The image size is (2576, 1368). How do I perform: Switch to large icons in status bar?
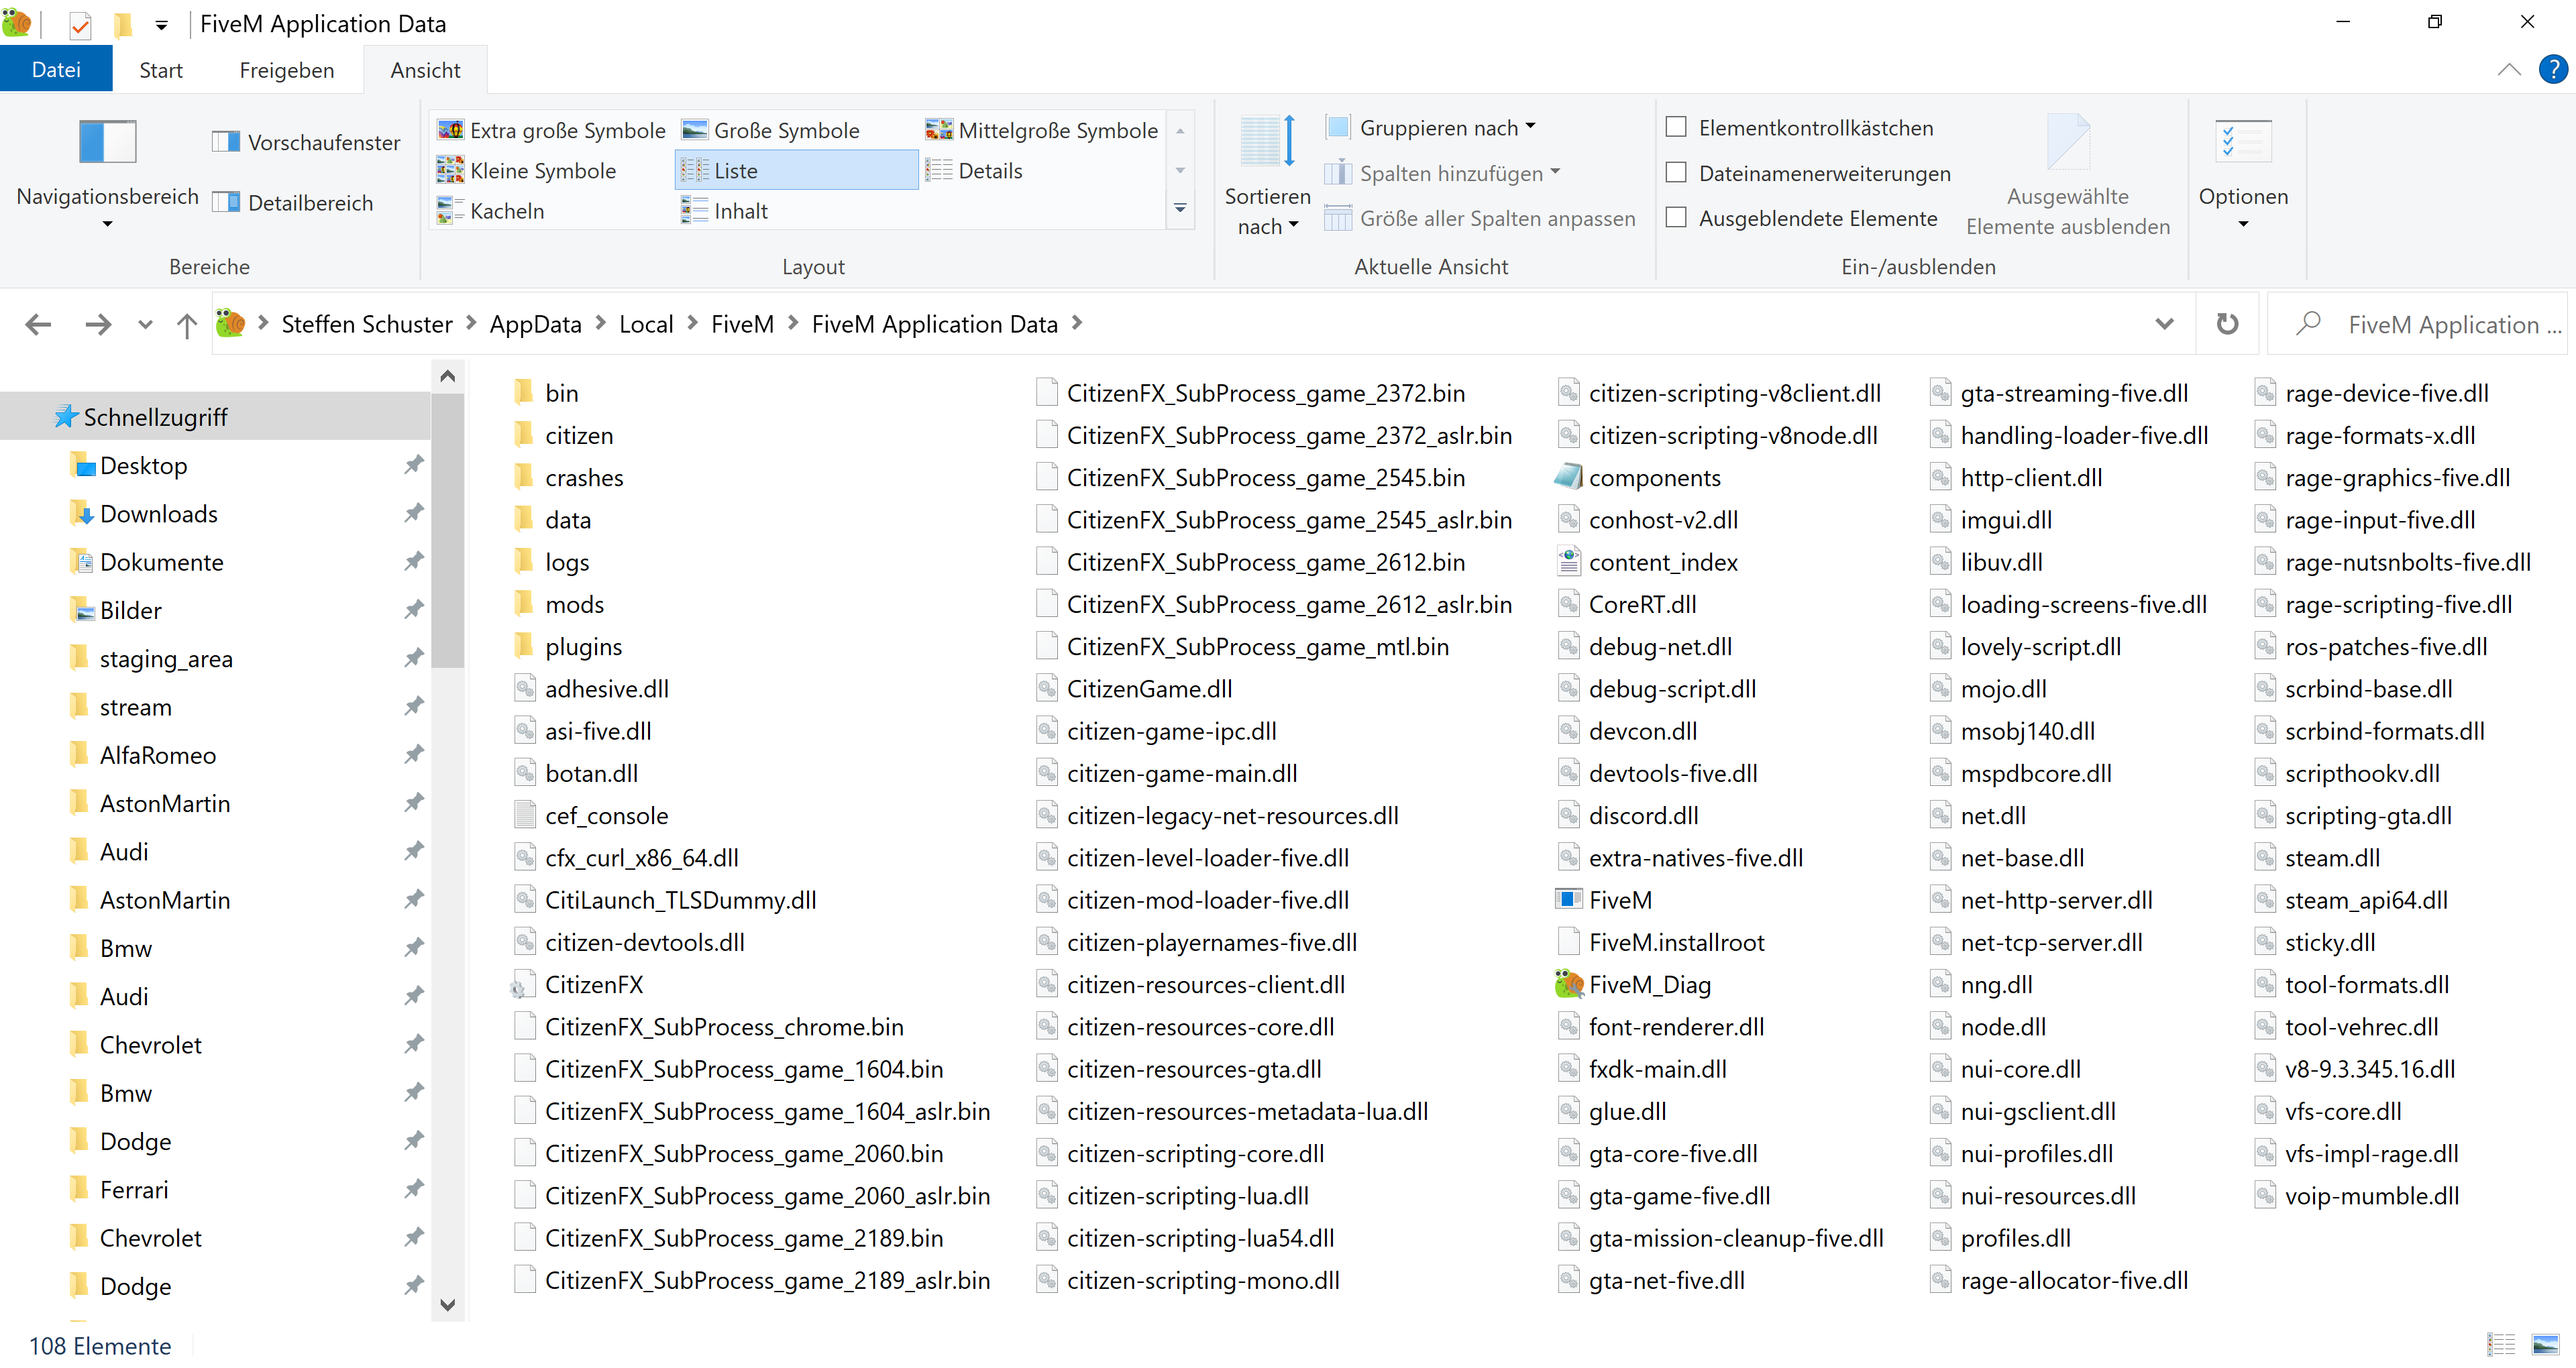2545,1345
